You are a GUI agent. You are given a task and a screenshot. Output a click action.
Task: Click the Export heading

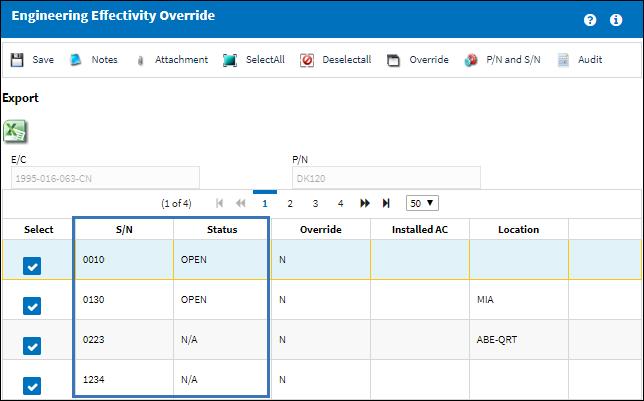(21, 98)
